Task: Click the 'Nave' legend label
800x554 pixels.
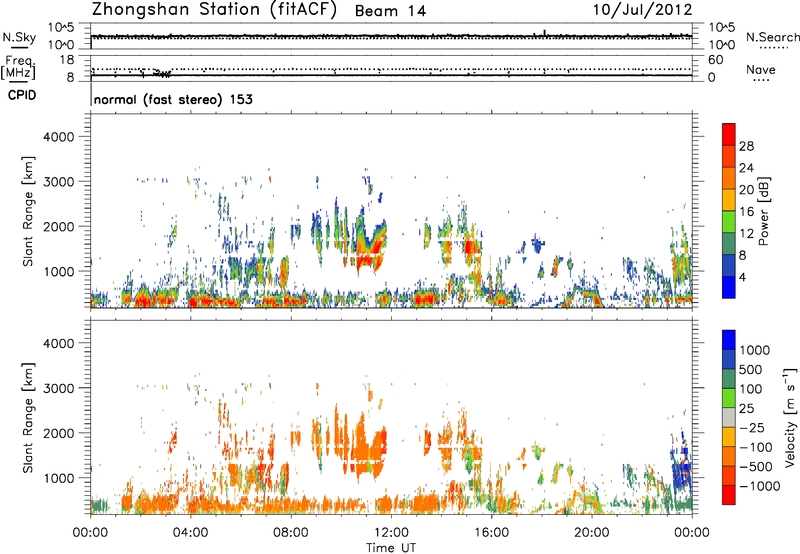Action: click(x=761, y=70)
